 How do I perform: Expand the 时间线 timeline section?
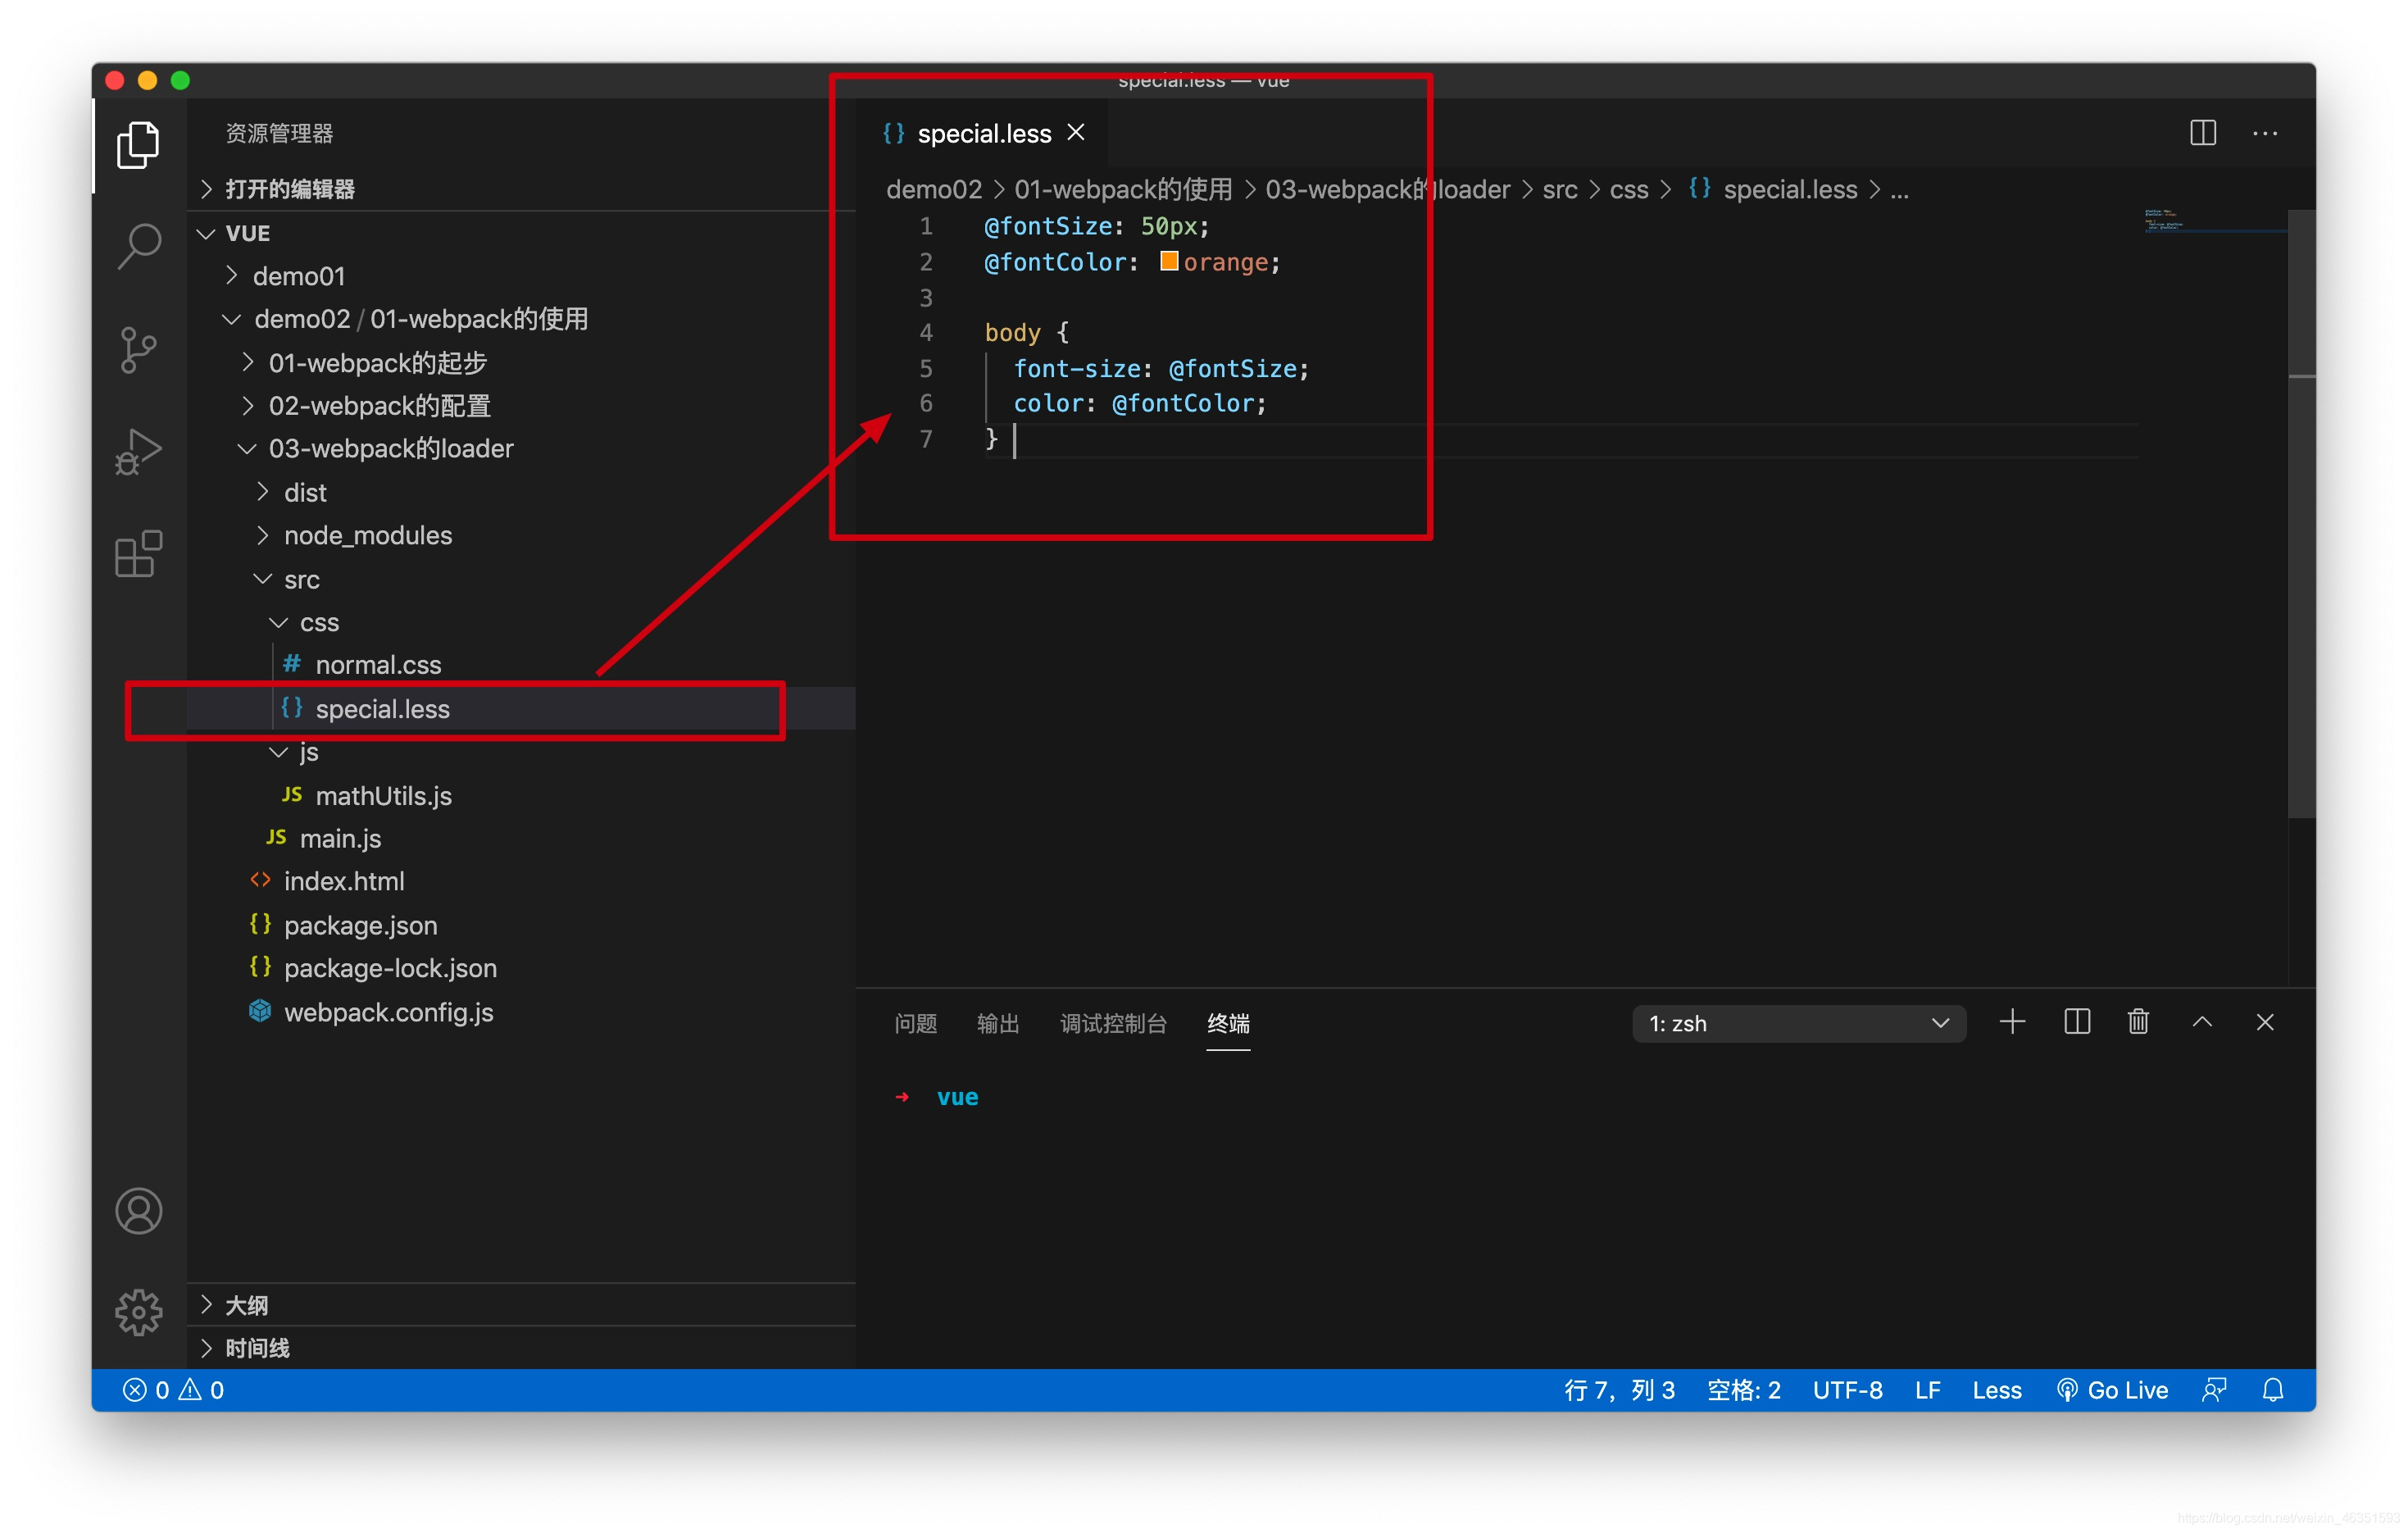pyautogui.click(x=520, y=1348)
